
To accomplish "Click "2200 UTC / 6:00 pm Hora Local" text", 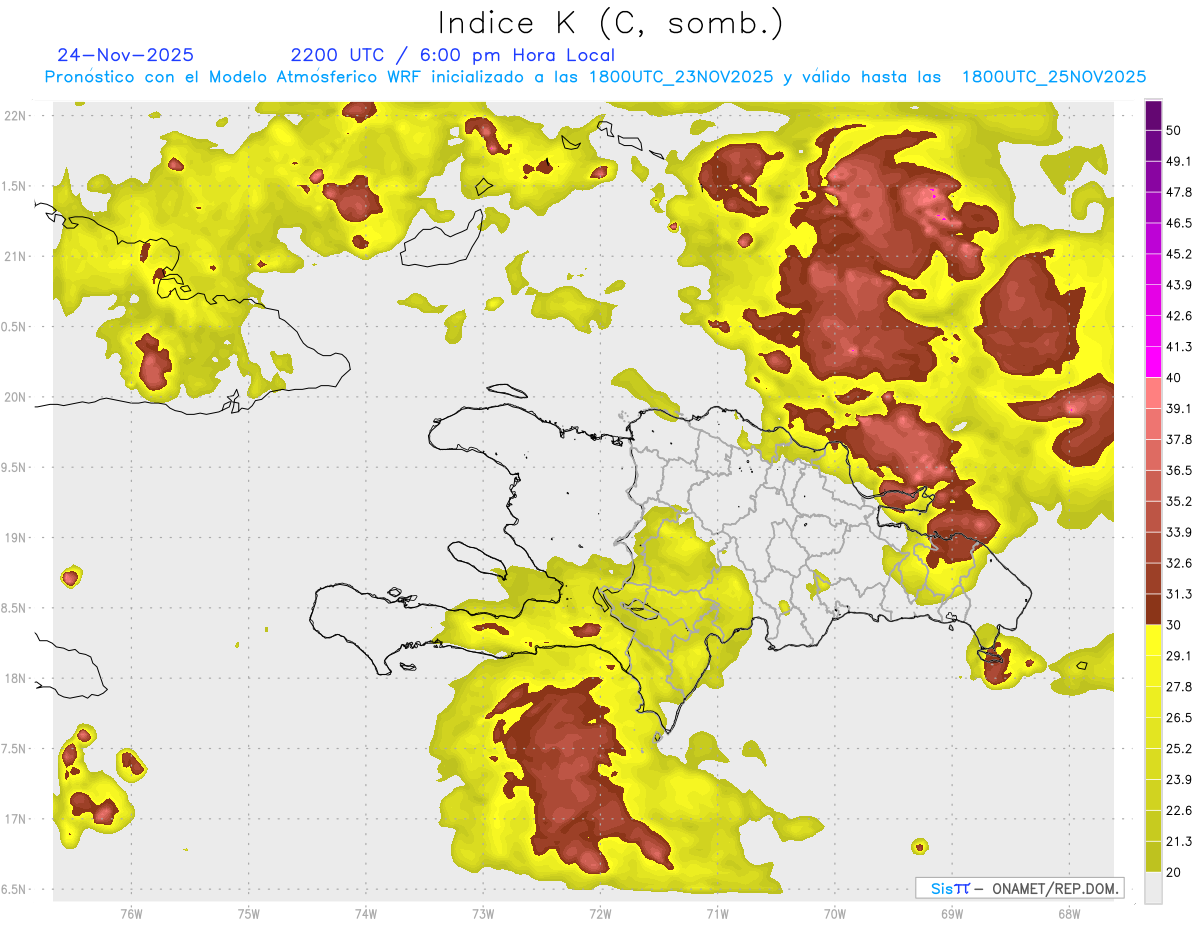I will [453, 55].
